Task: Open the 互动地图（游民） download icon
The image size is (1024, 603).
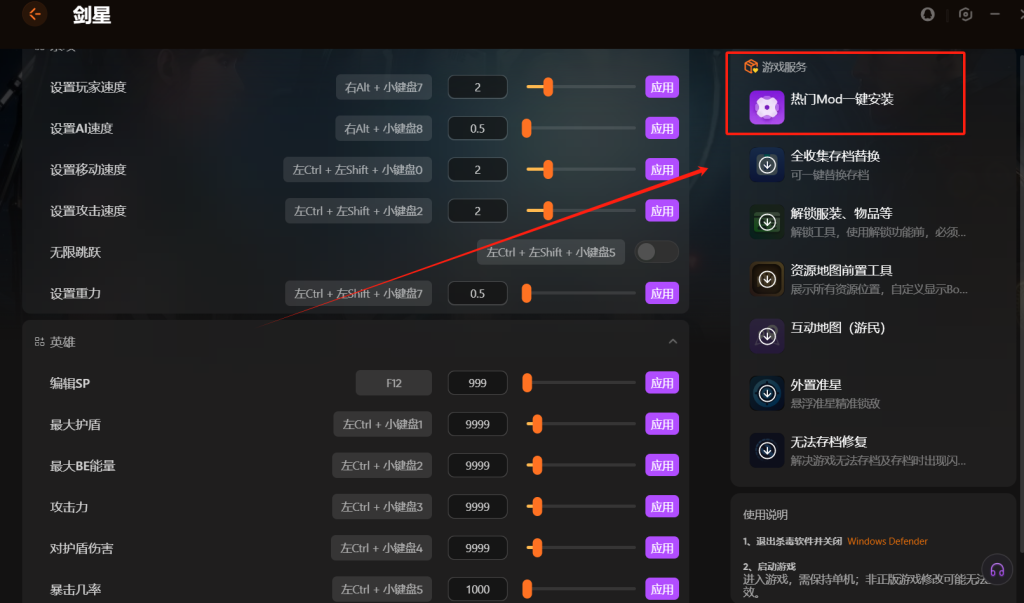Action: point(767,336)
